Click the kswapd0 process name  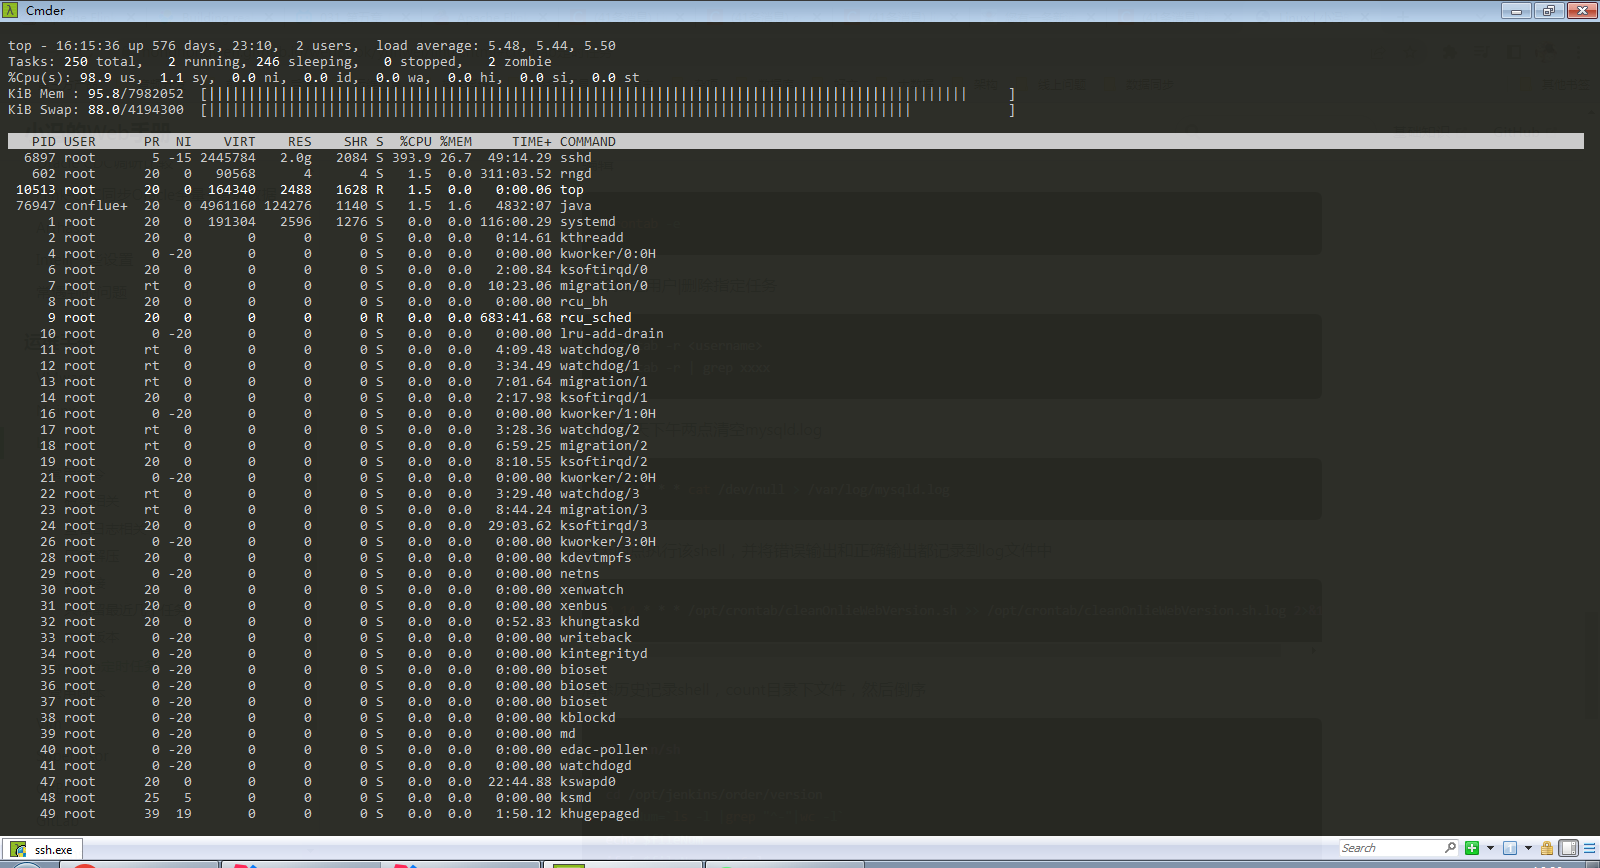pos(588,782)
